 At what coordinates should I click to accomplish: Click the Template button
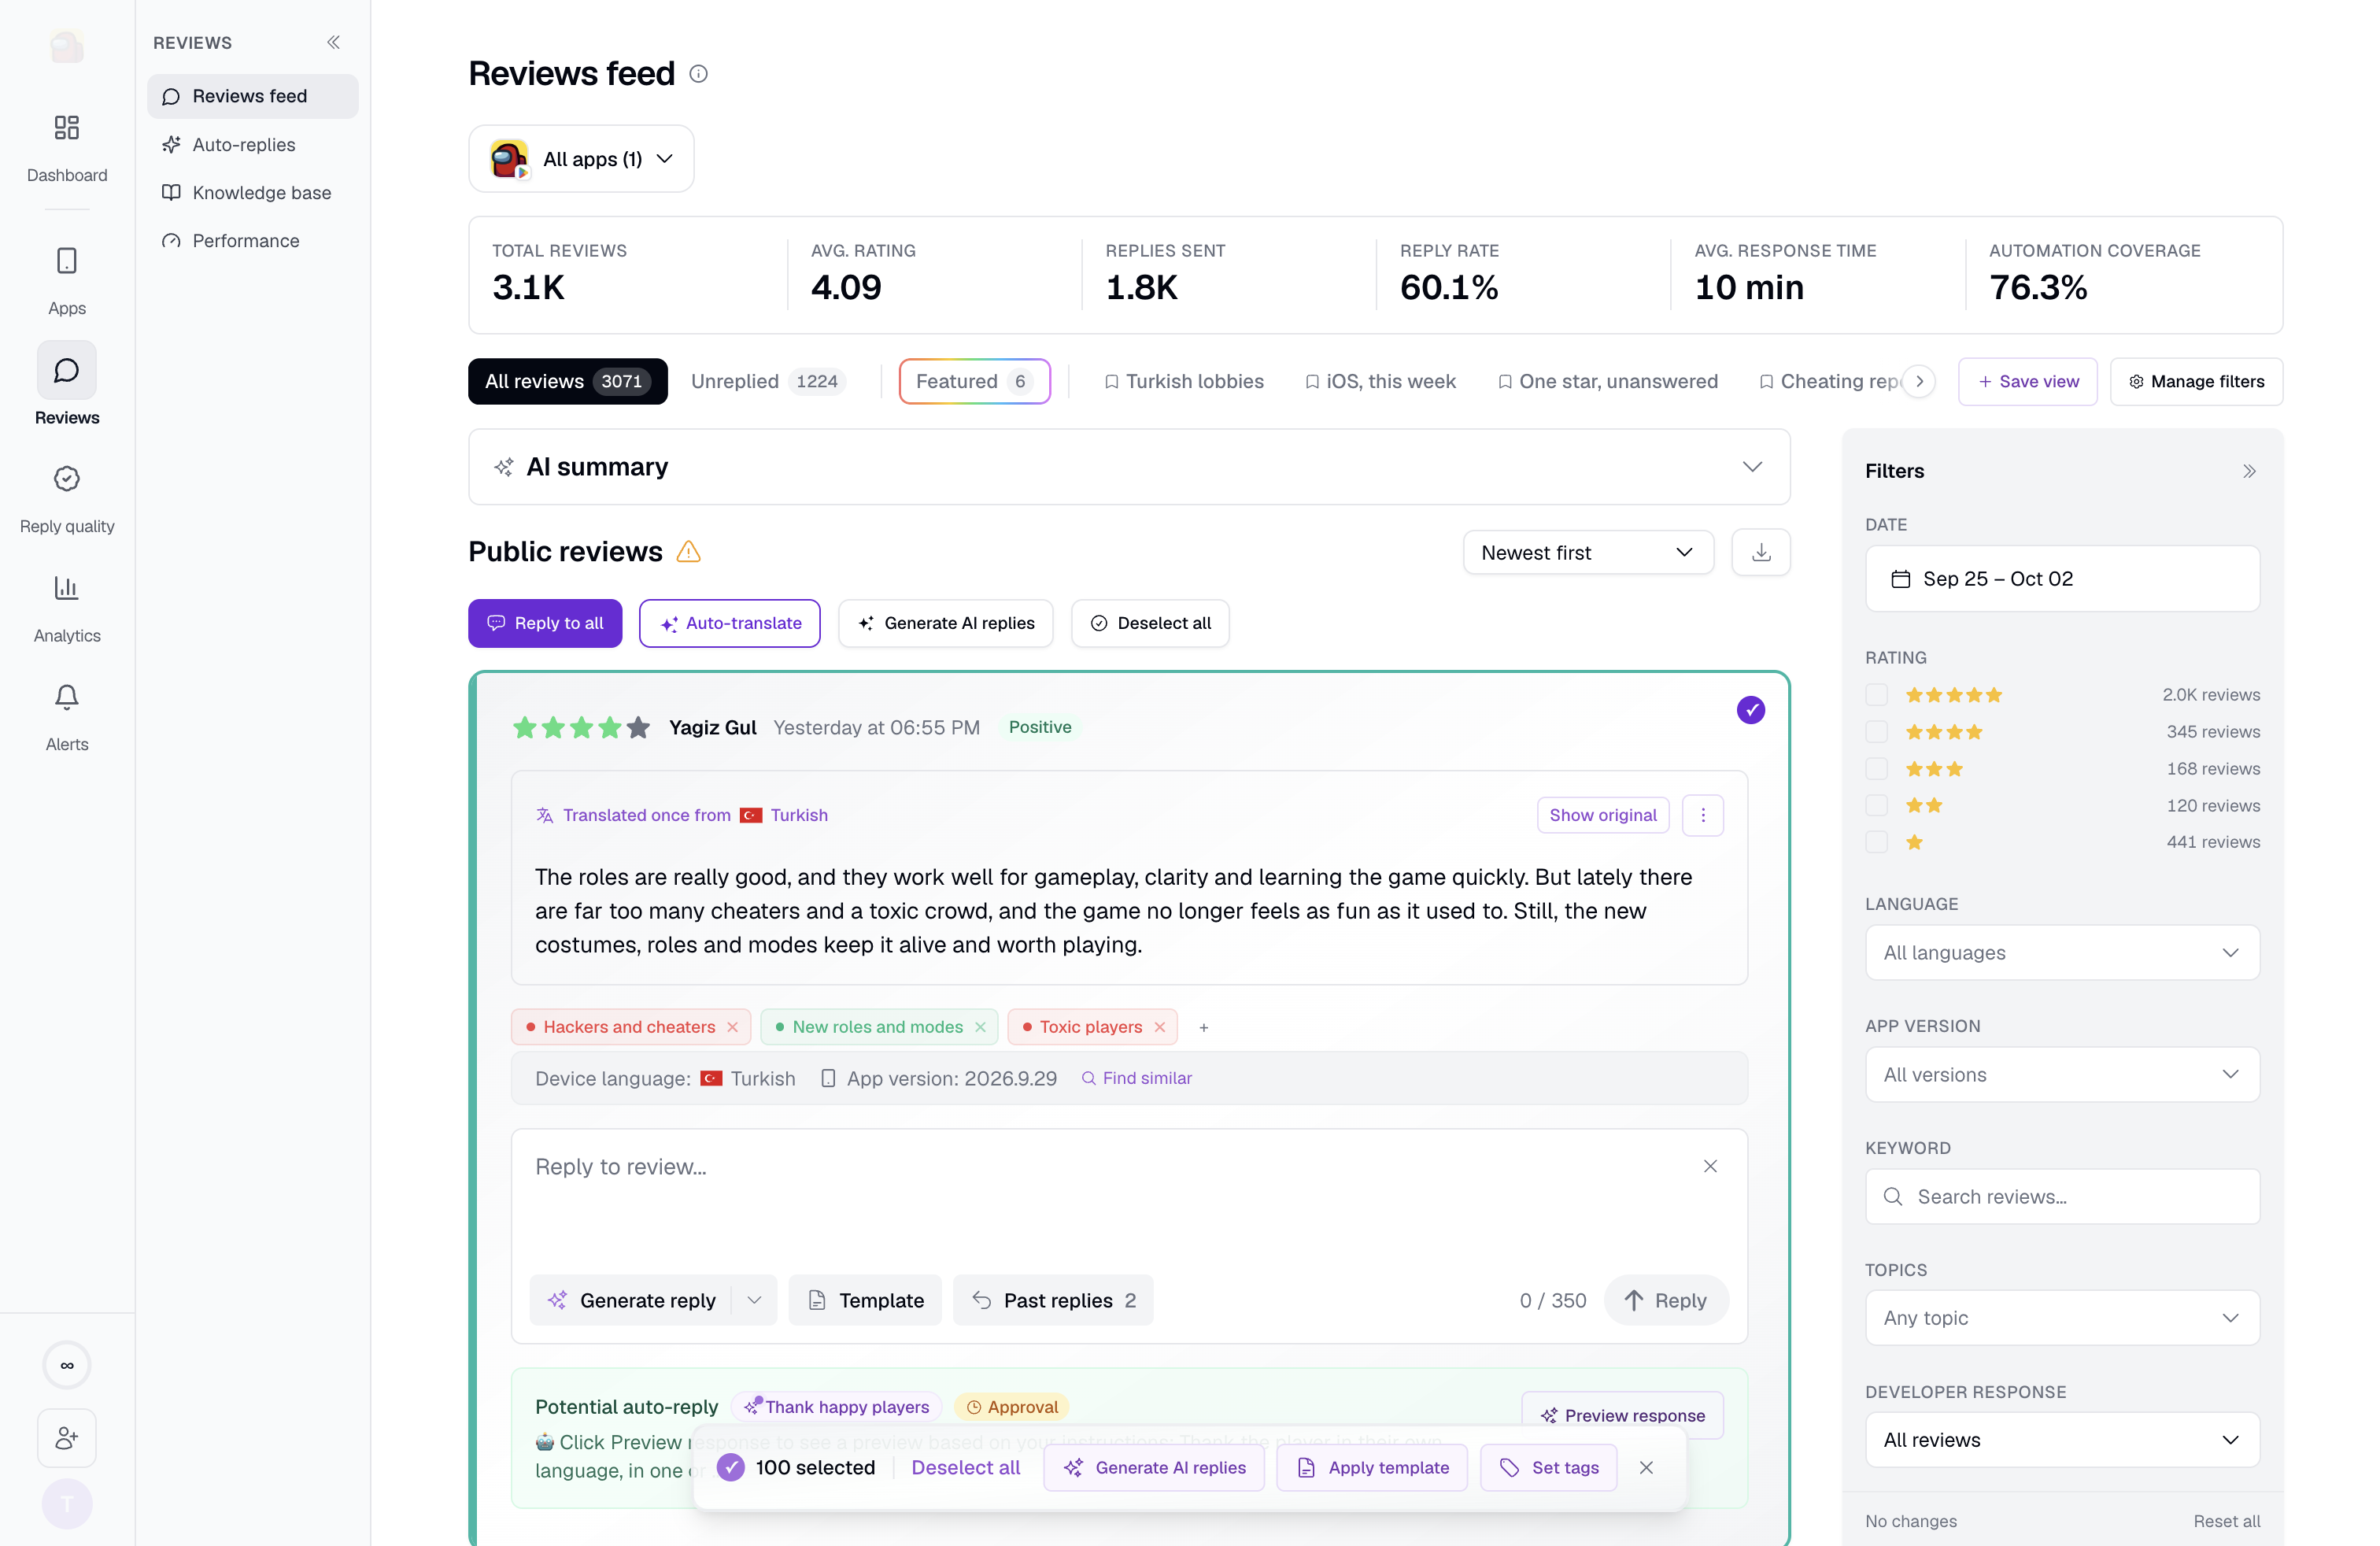click(865, 1300)
